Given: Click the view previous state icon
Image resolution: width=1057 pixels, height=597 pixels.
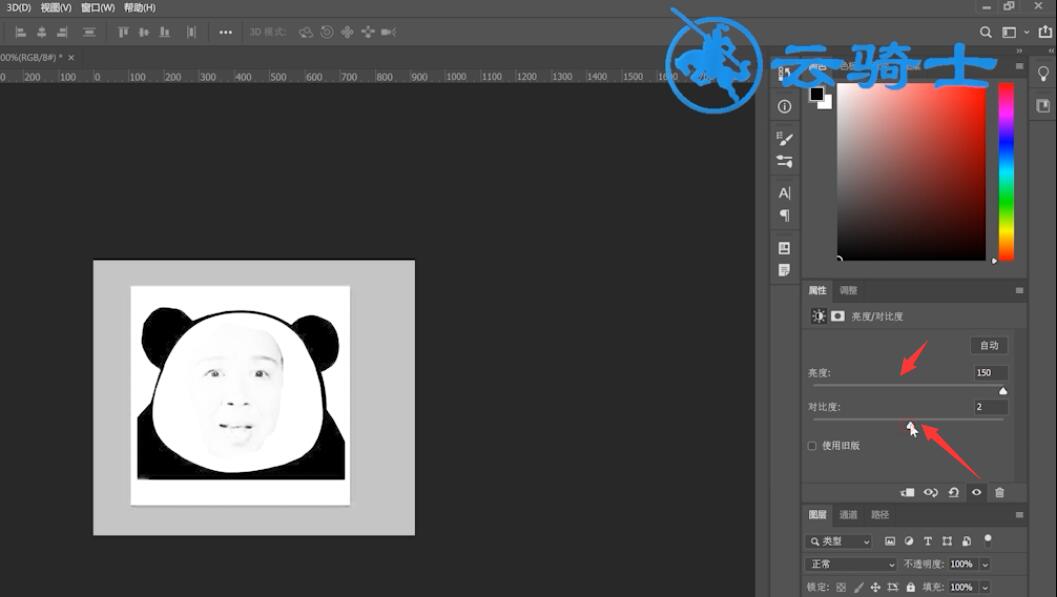Looking at the screenshot, I should 931,493.
